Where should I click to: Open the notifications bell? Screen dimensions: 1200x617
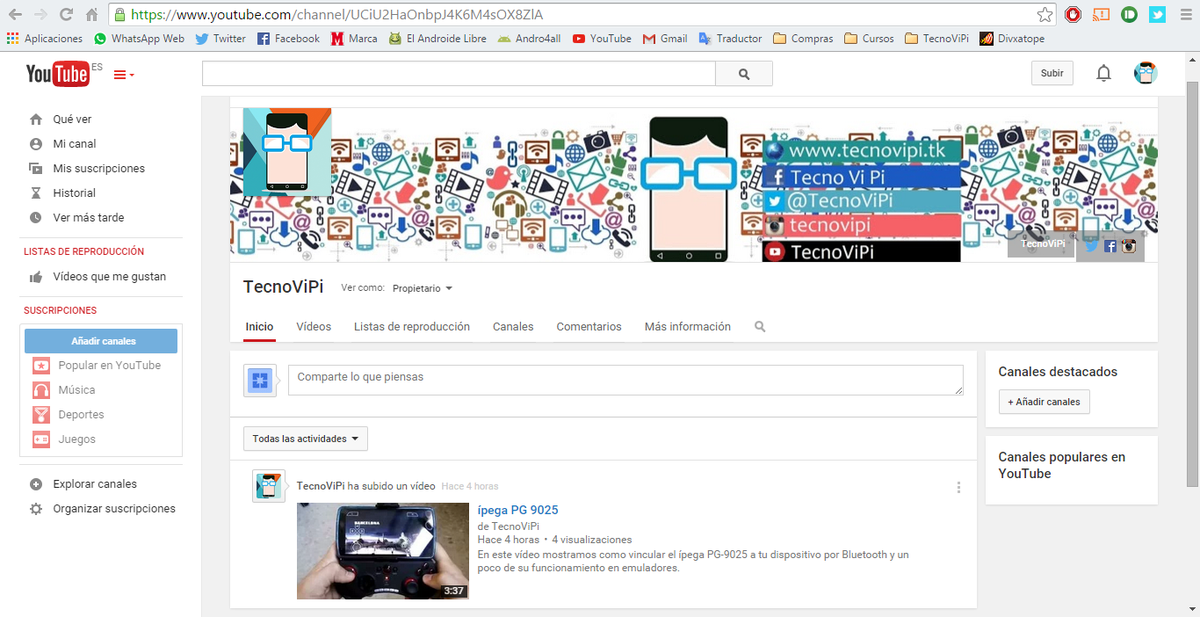(1104, 73)
